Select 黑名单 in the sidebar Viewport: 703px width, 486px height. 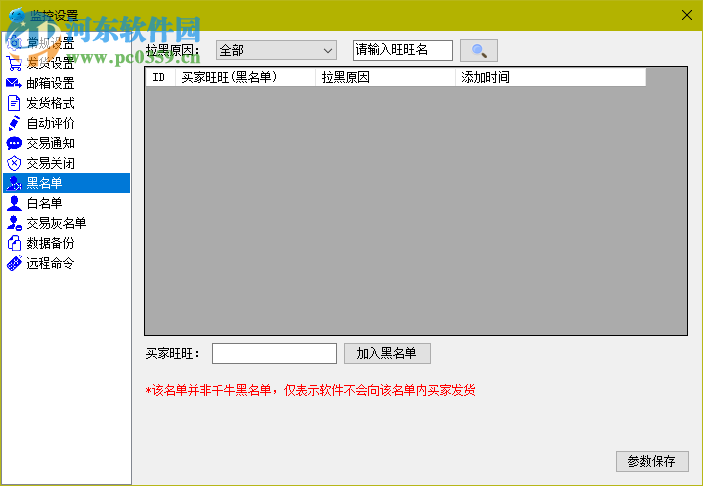66,183
